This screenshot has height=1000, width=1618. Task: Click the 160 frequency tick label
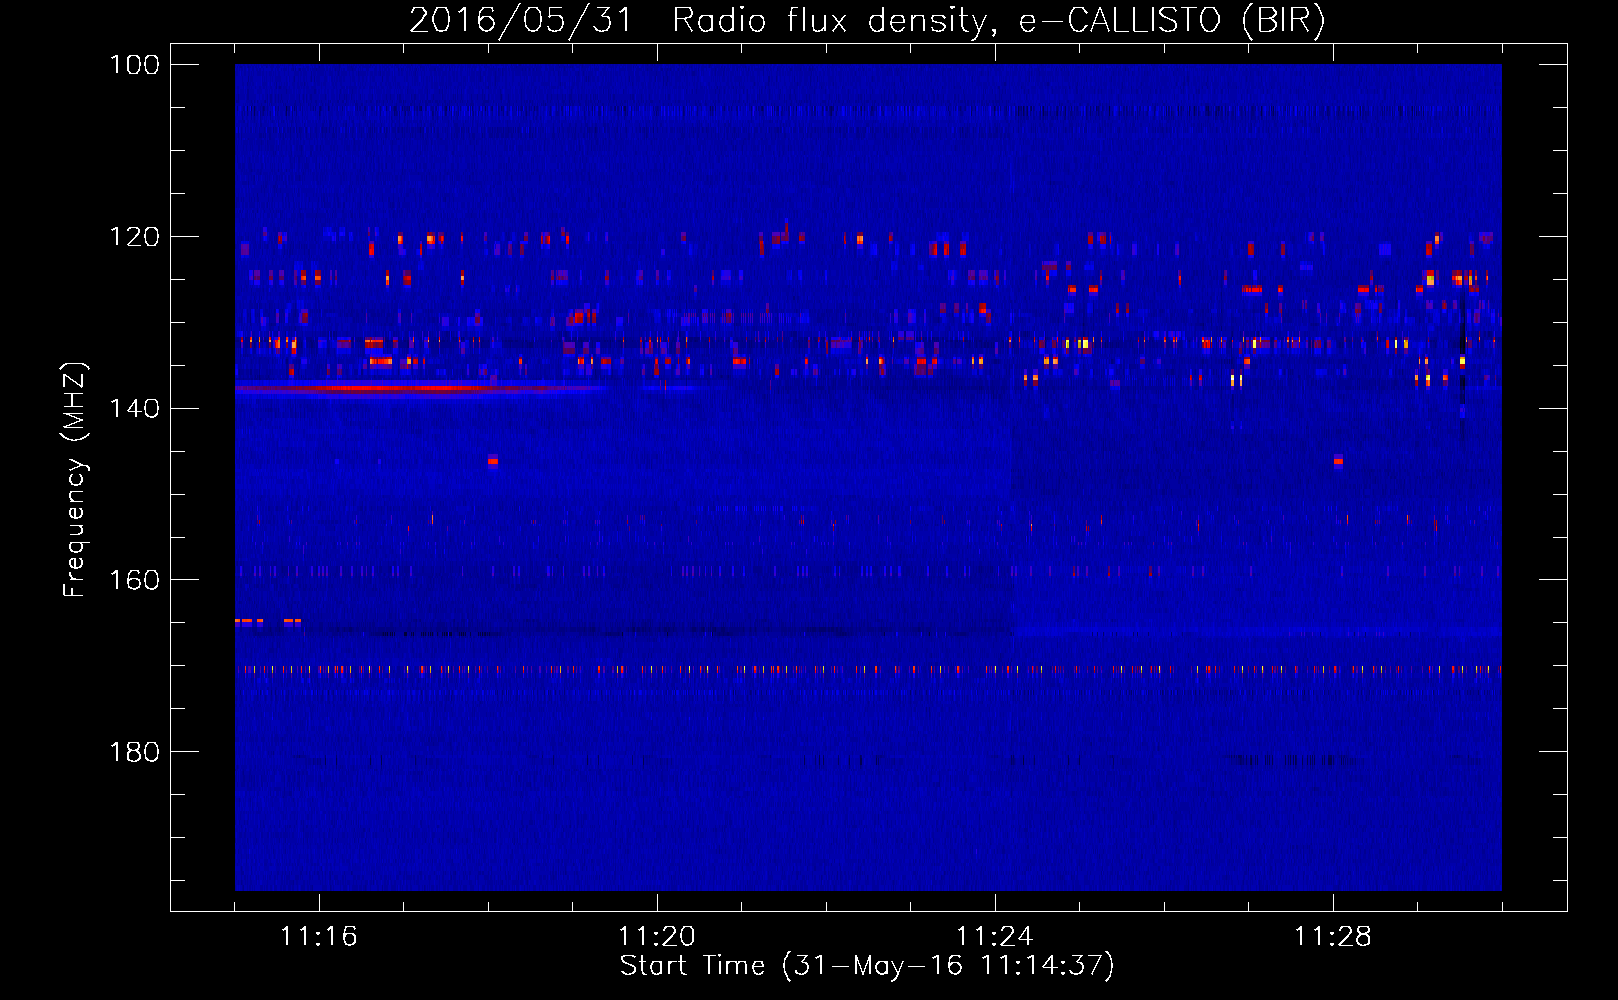[x=134, y=580]
